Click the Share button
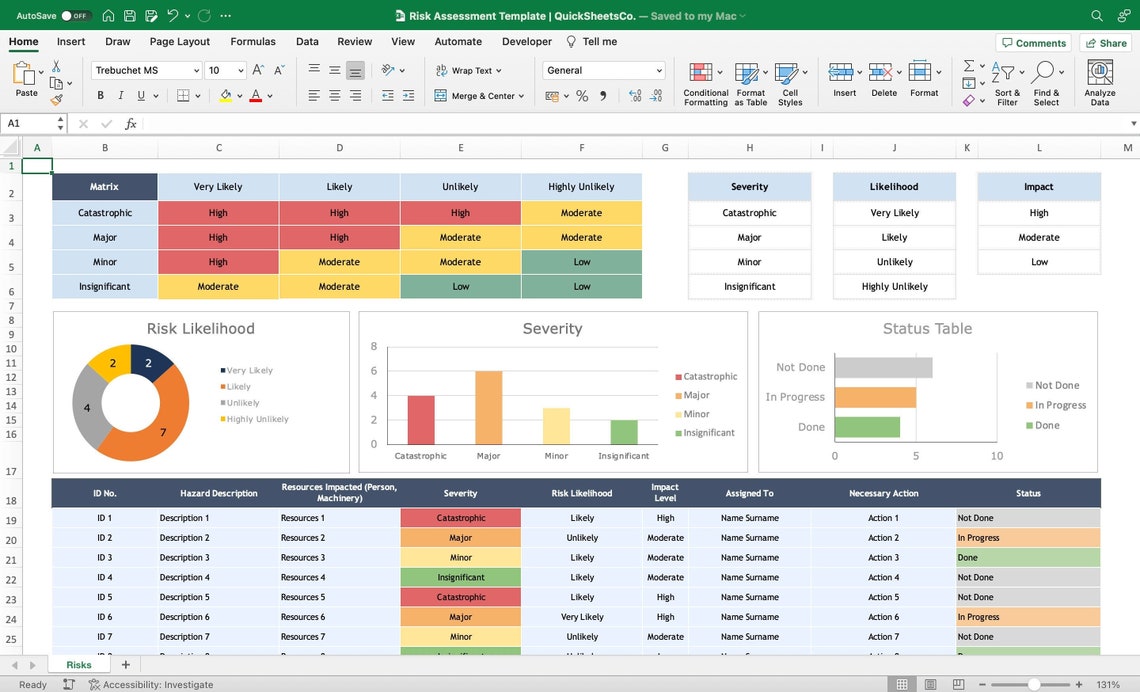 click(x=1105, y=42)
